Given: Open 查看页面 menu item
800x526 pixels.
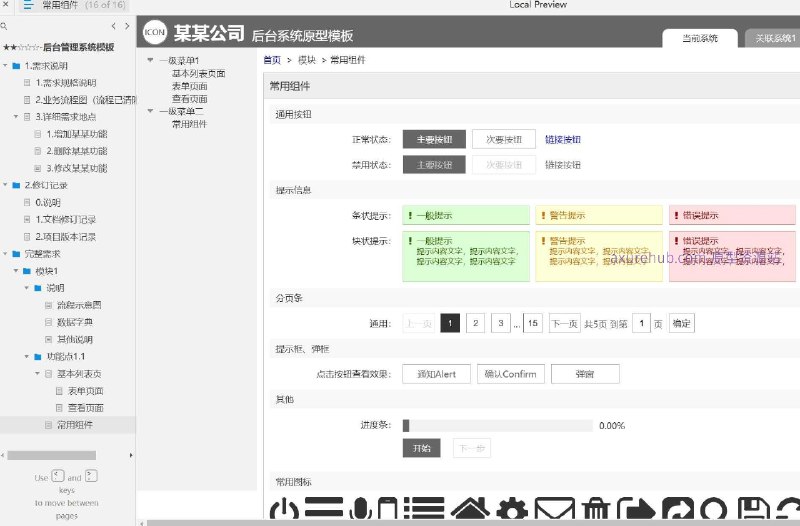Looking at the screenshot, I should point(189,99).
